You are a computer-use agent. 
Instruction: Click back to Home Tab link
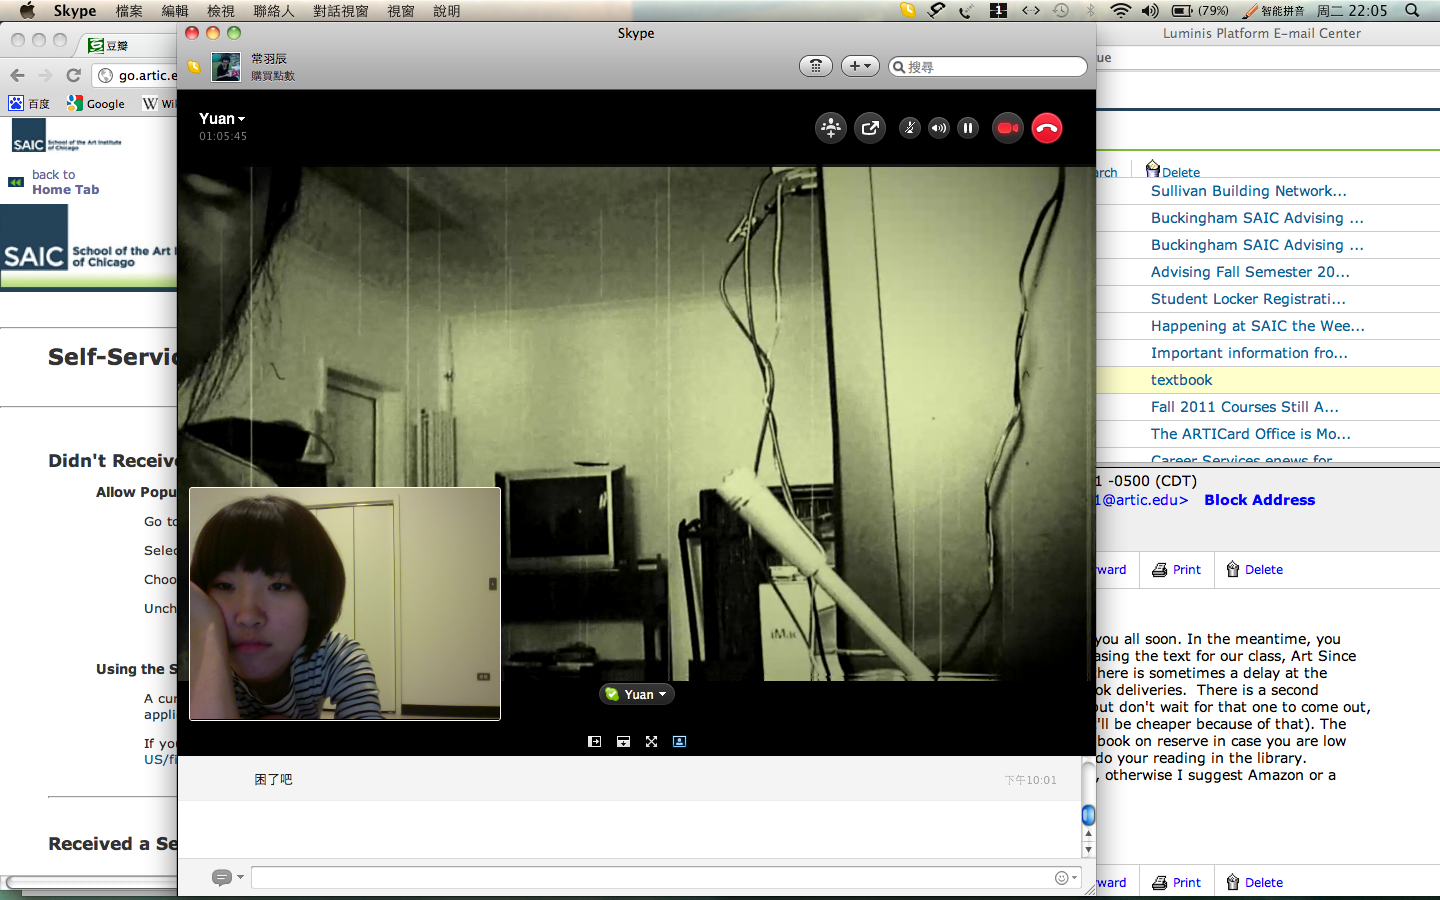click(x=65, y=182)
